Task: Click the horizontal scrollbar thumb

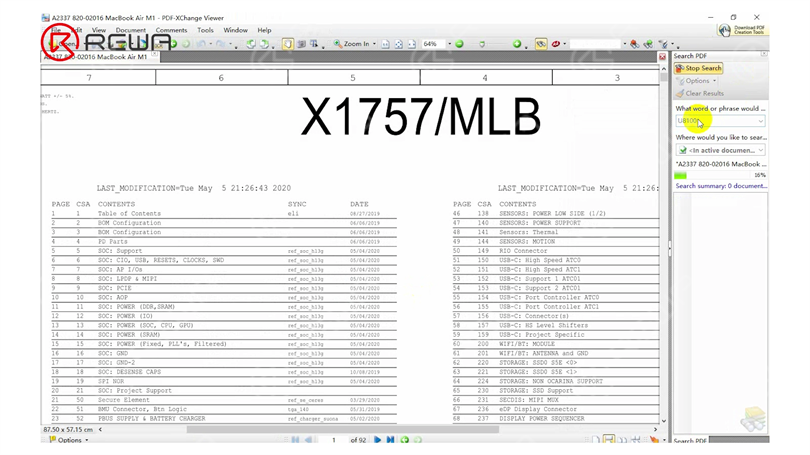Action: tap(342, 429)
